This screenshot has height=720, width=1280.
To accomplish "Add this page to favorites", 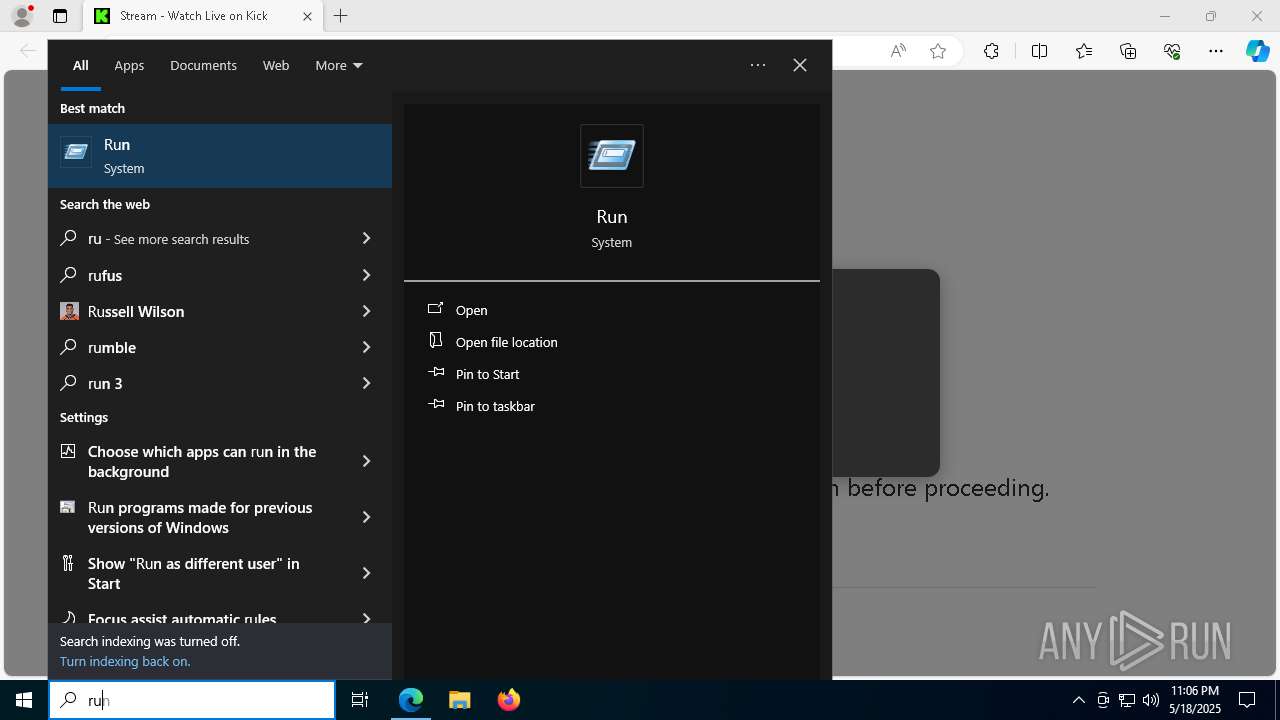I will [x=938, y=51].
